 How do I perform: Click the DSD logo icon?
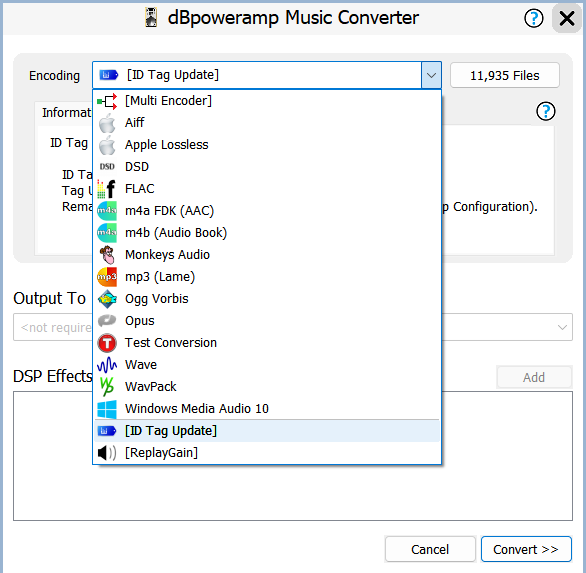(107, 167)
